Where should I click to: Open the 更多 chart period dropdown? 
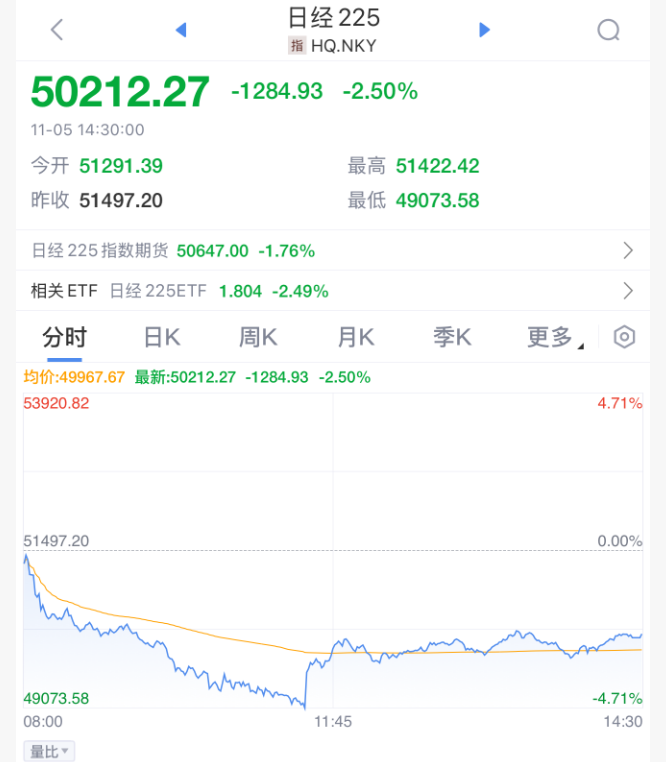[555, 337]
